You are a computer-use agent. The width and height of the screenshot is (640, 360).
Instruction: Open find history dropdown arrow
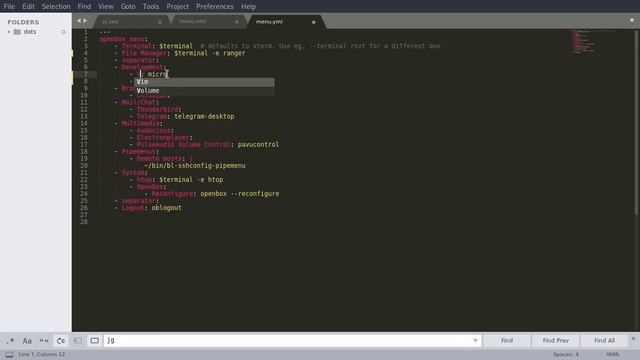click(475, 340)
